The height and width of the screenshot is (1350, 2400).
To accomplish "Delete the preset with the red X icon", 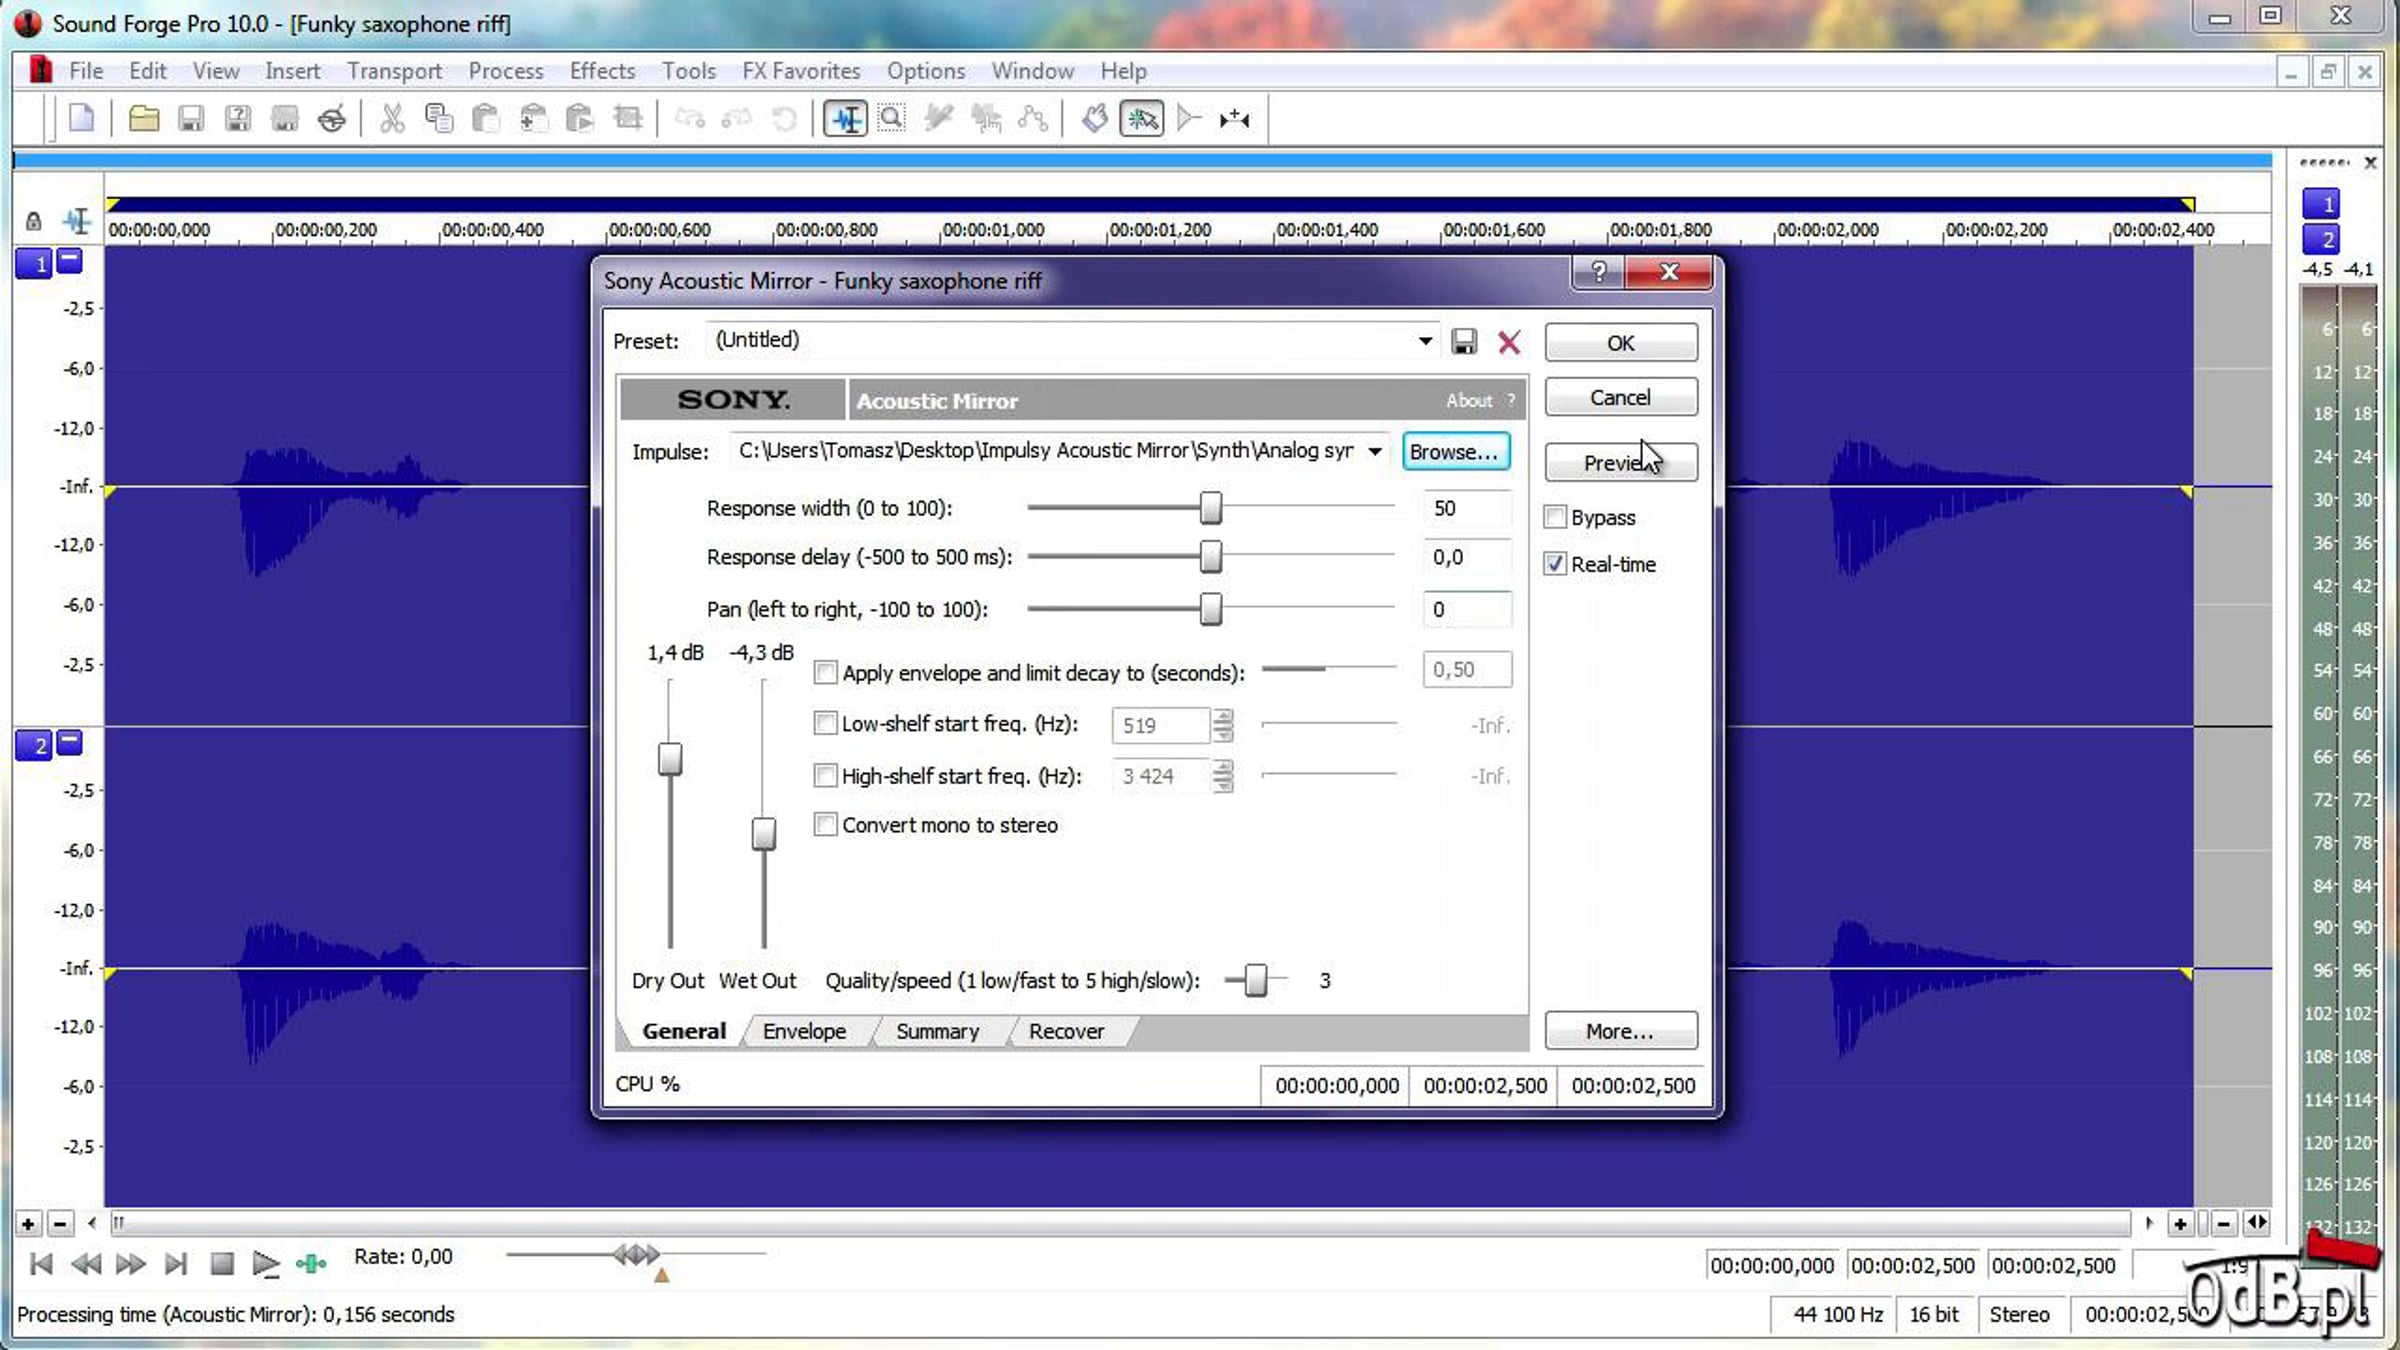I will coord(1509,342).
